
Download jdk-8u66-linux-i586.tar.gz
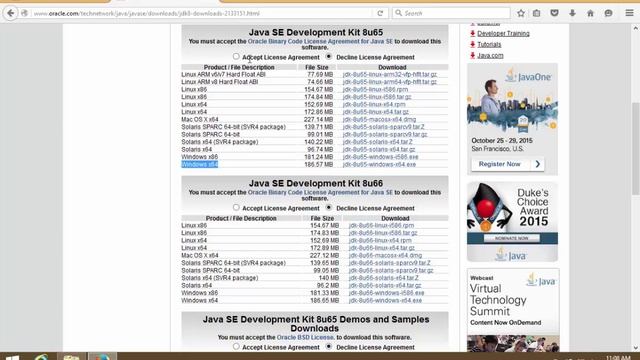(x=383, y=233)
